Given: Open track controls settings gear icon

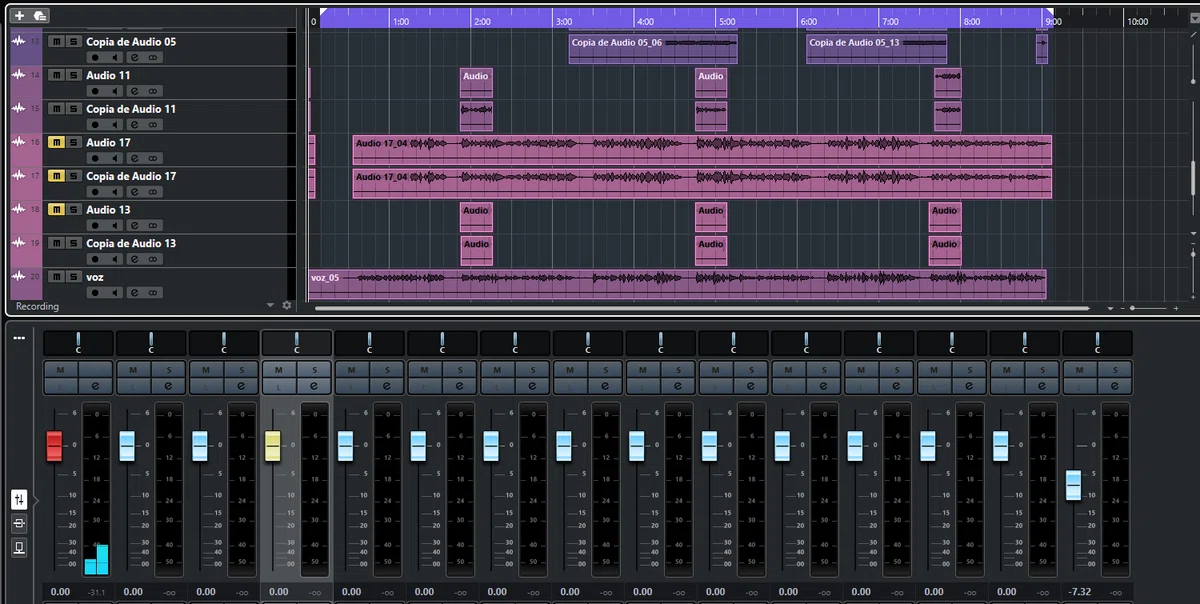Looking at the screenshot, I should 287,305.
